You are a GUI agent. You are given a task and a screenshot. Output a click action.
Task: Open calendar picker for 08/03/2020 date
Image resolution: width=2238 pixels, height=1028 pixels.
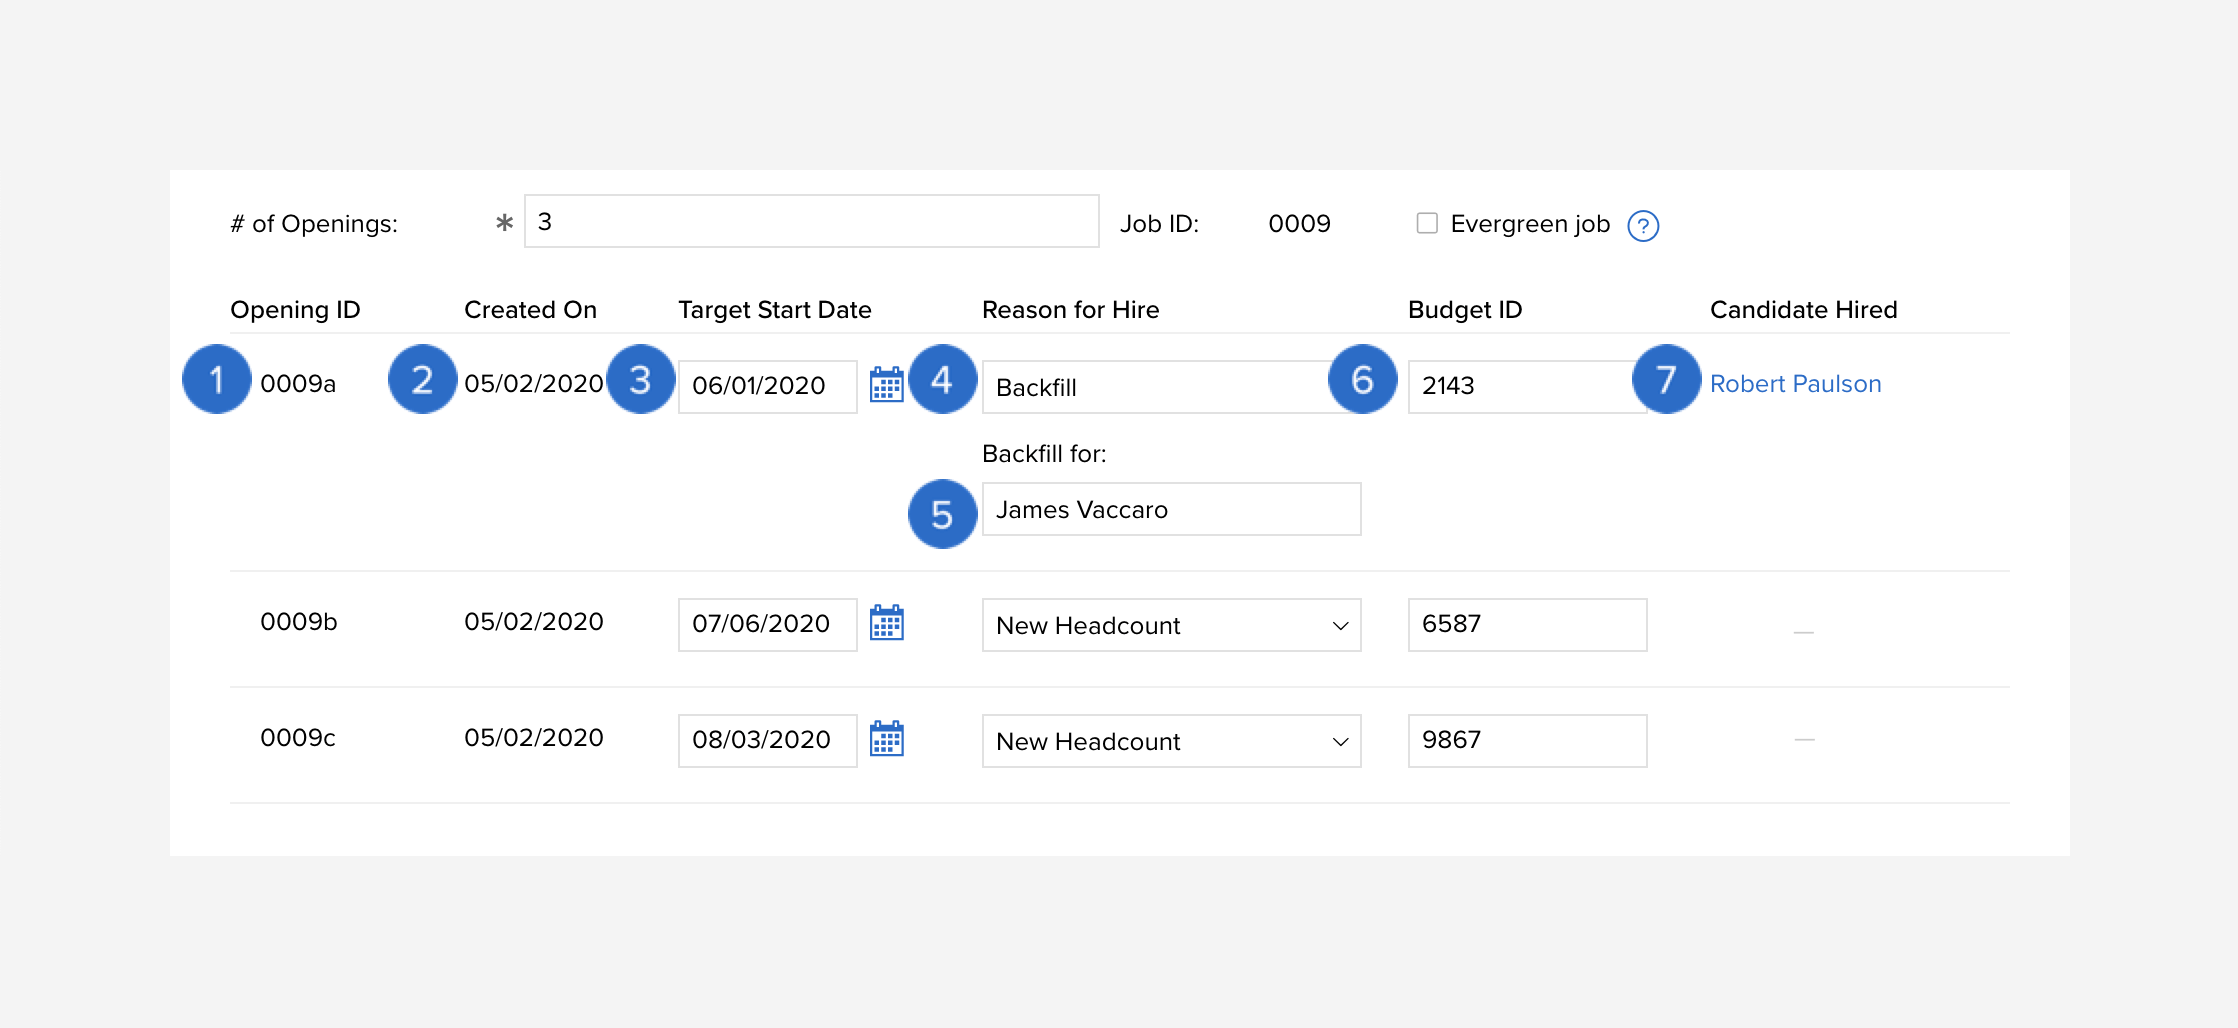pyautogui.click(x=887, y=739)
